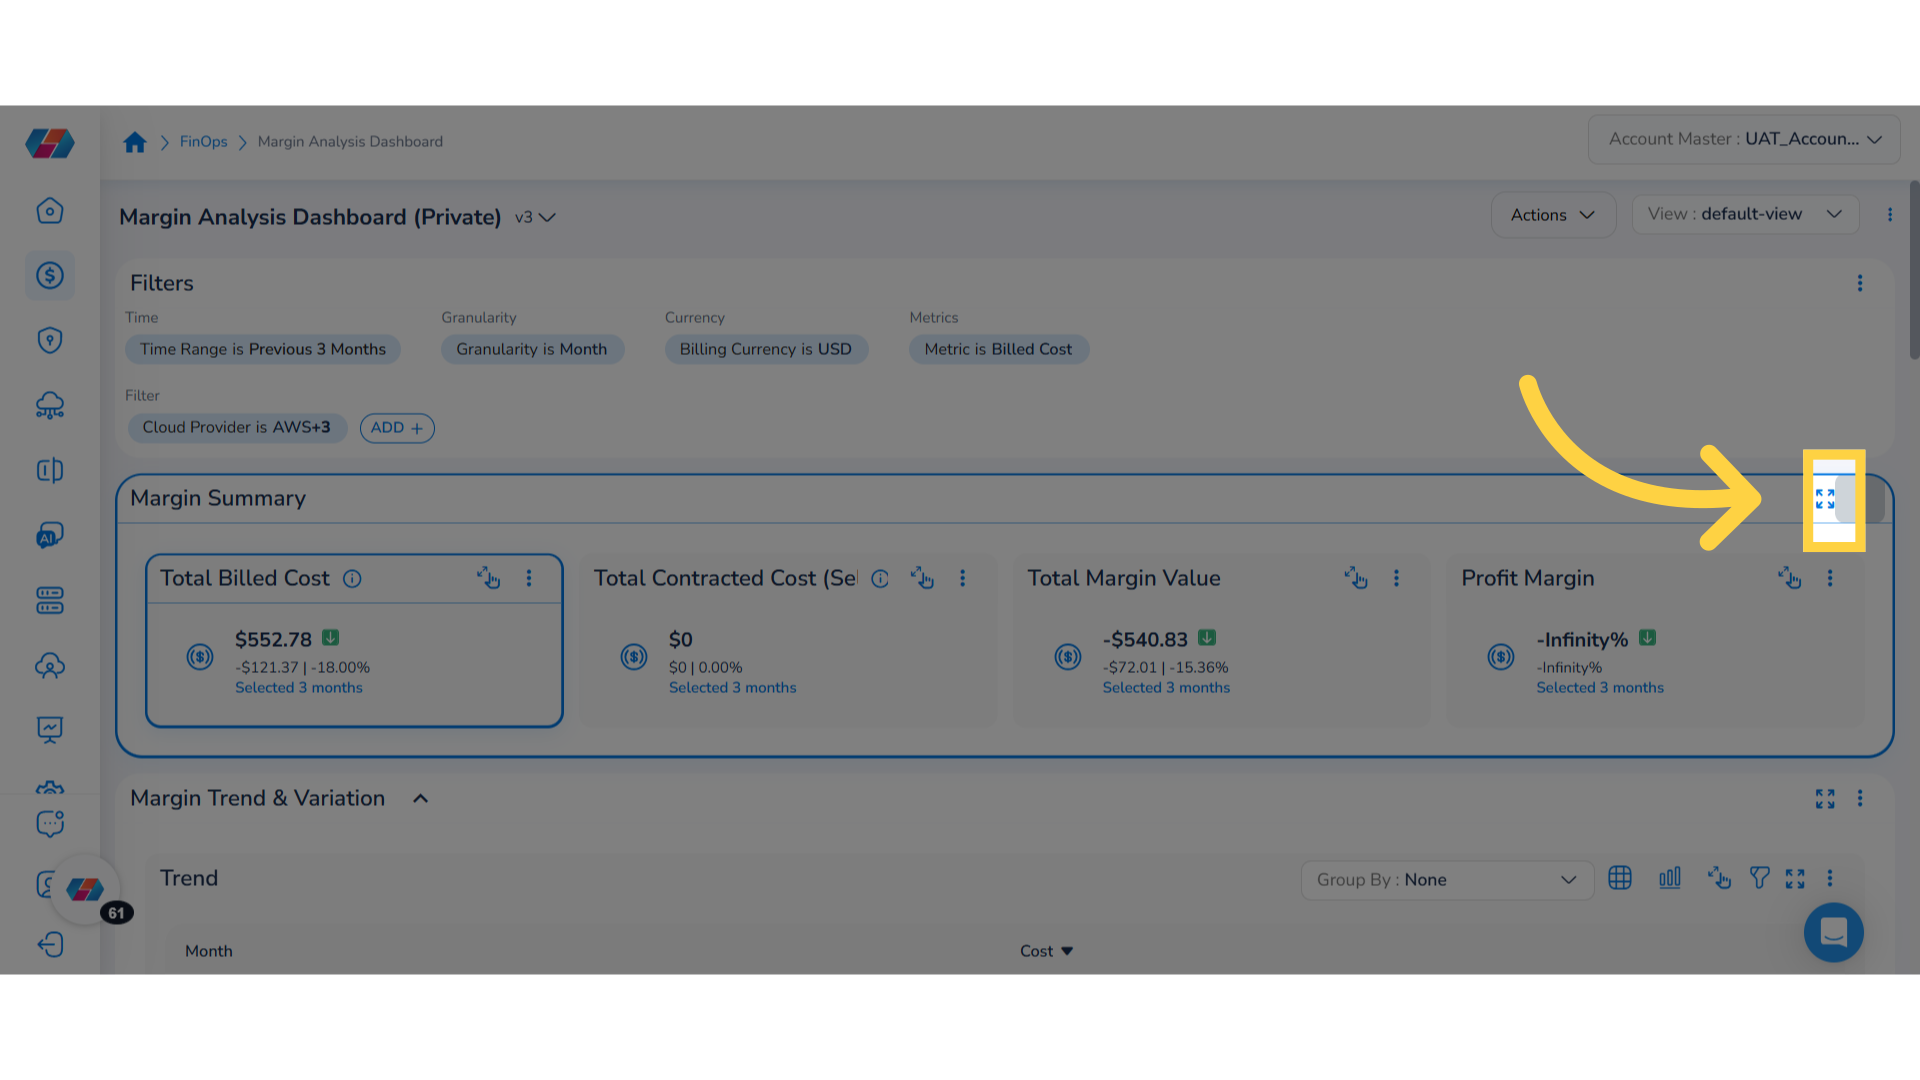Expand the v3 version dropdown

point(535,217)
